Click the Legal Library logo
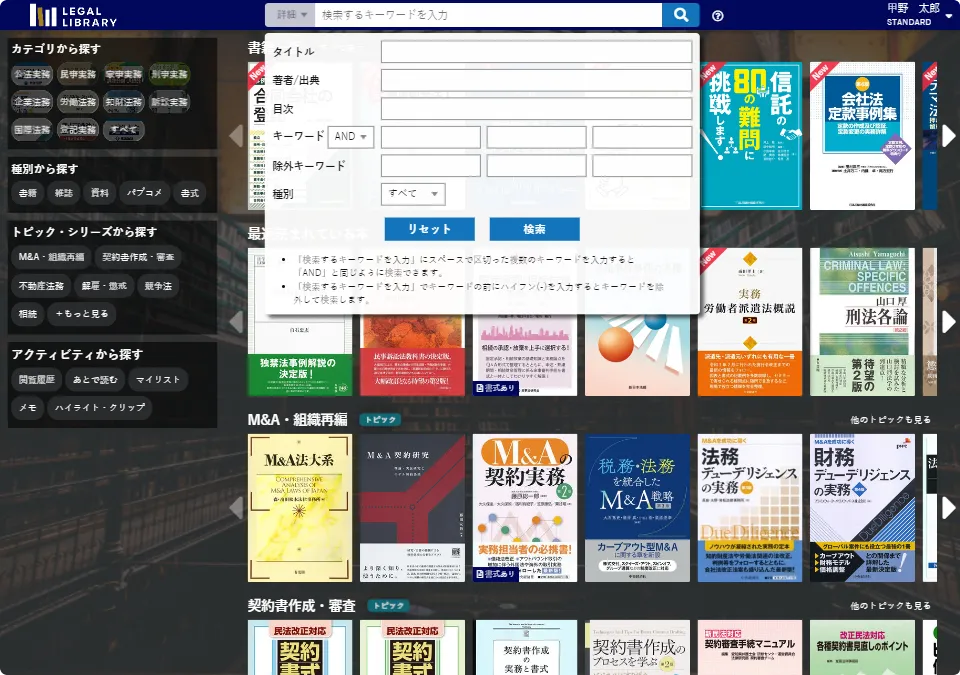Viewport: 960px width, 675px height. click(x=73, y=15)
